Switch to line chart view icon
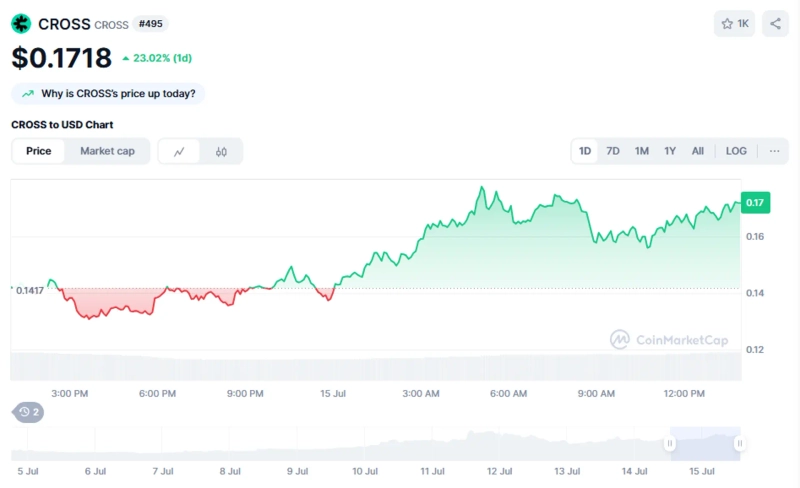800x488 pixels. click(179, 152)
